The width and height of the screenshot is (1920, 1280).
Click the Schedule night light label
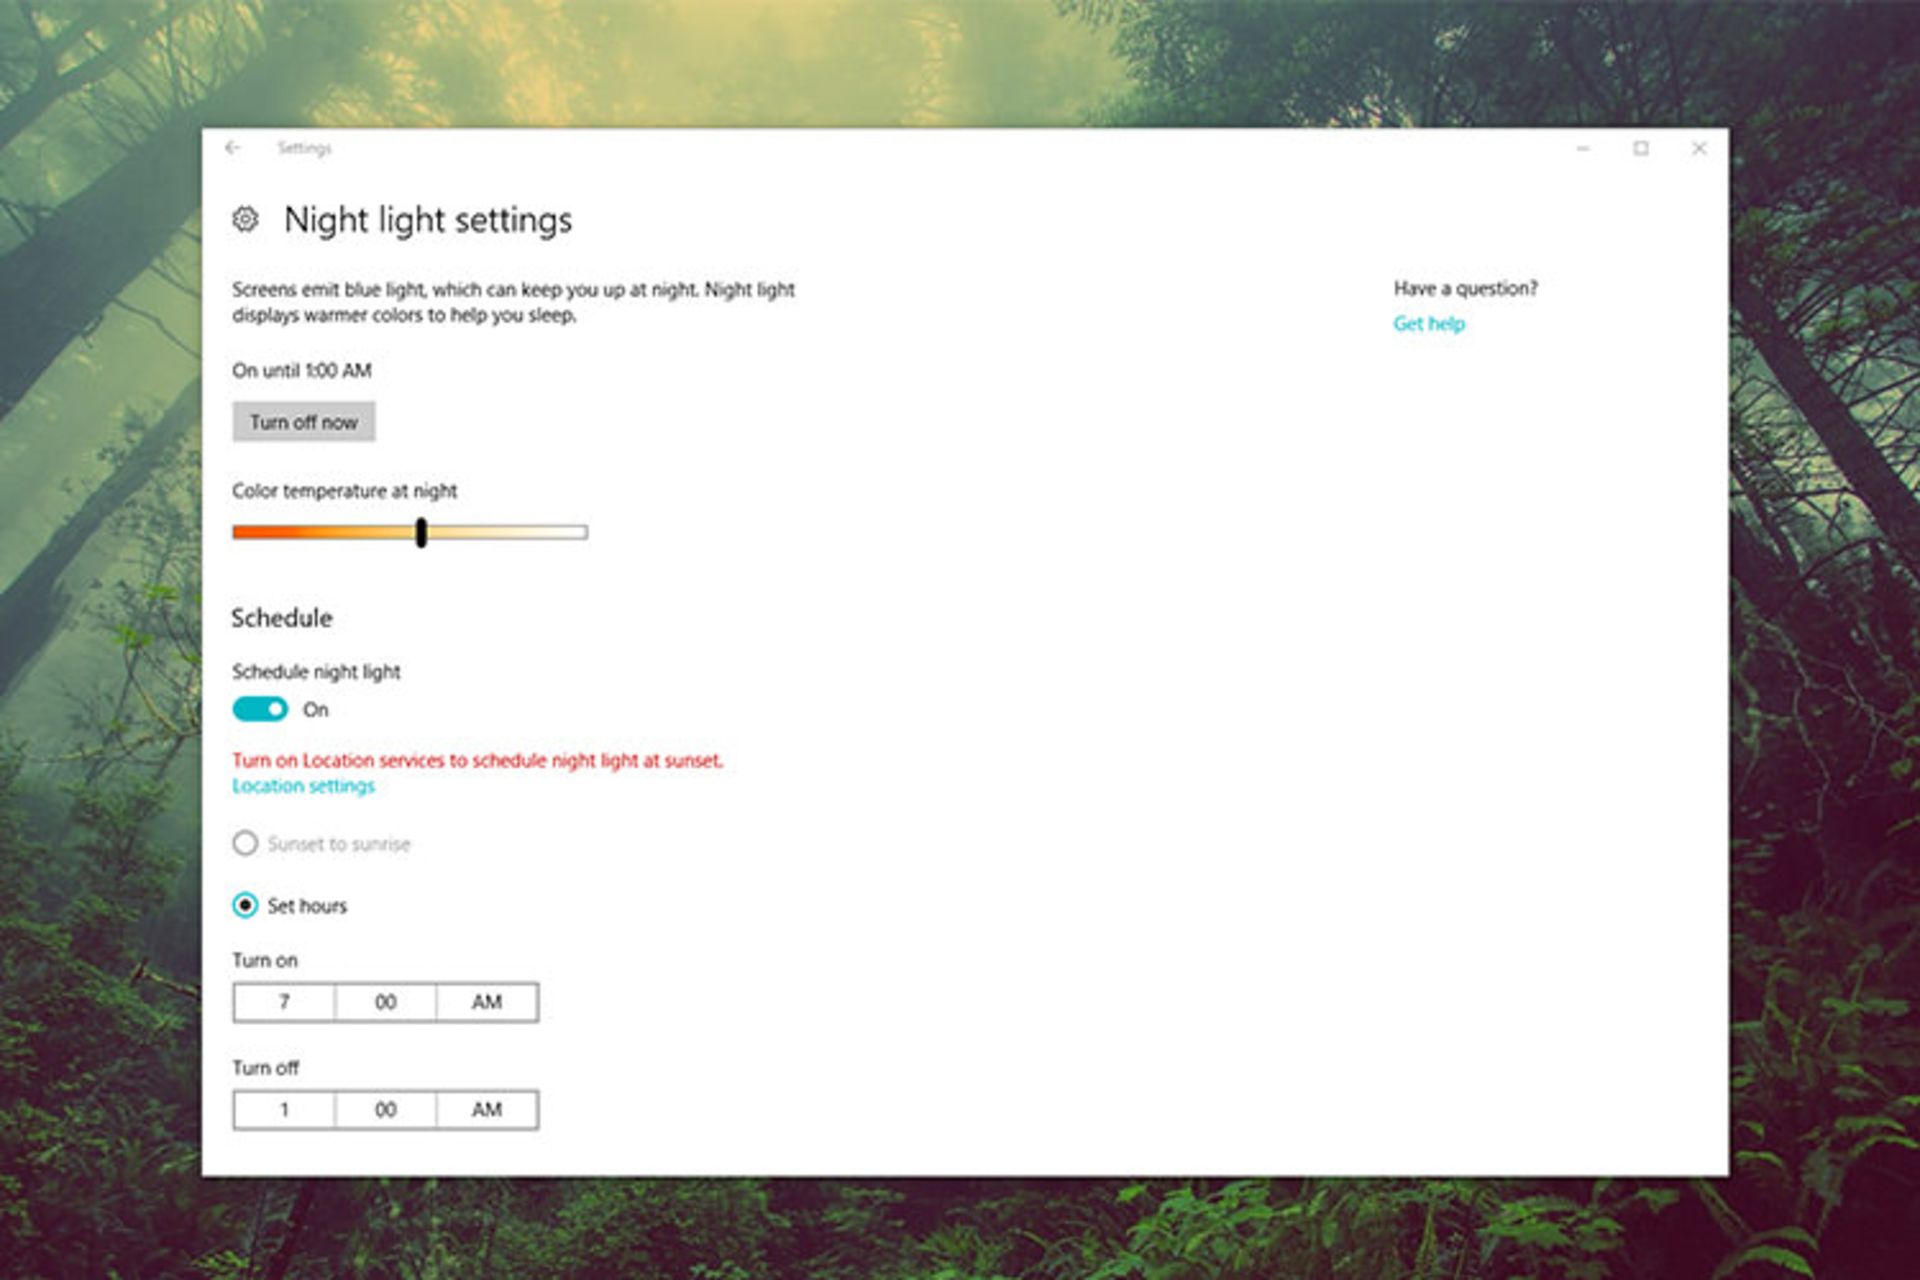click(x=316, y=672)
